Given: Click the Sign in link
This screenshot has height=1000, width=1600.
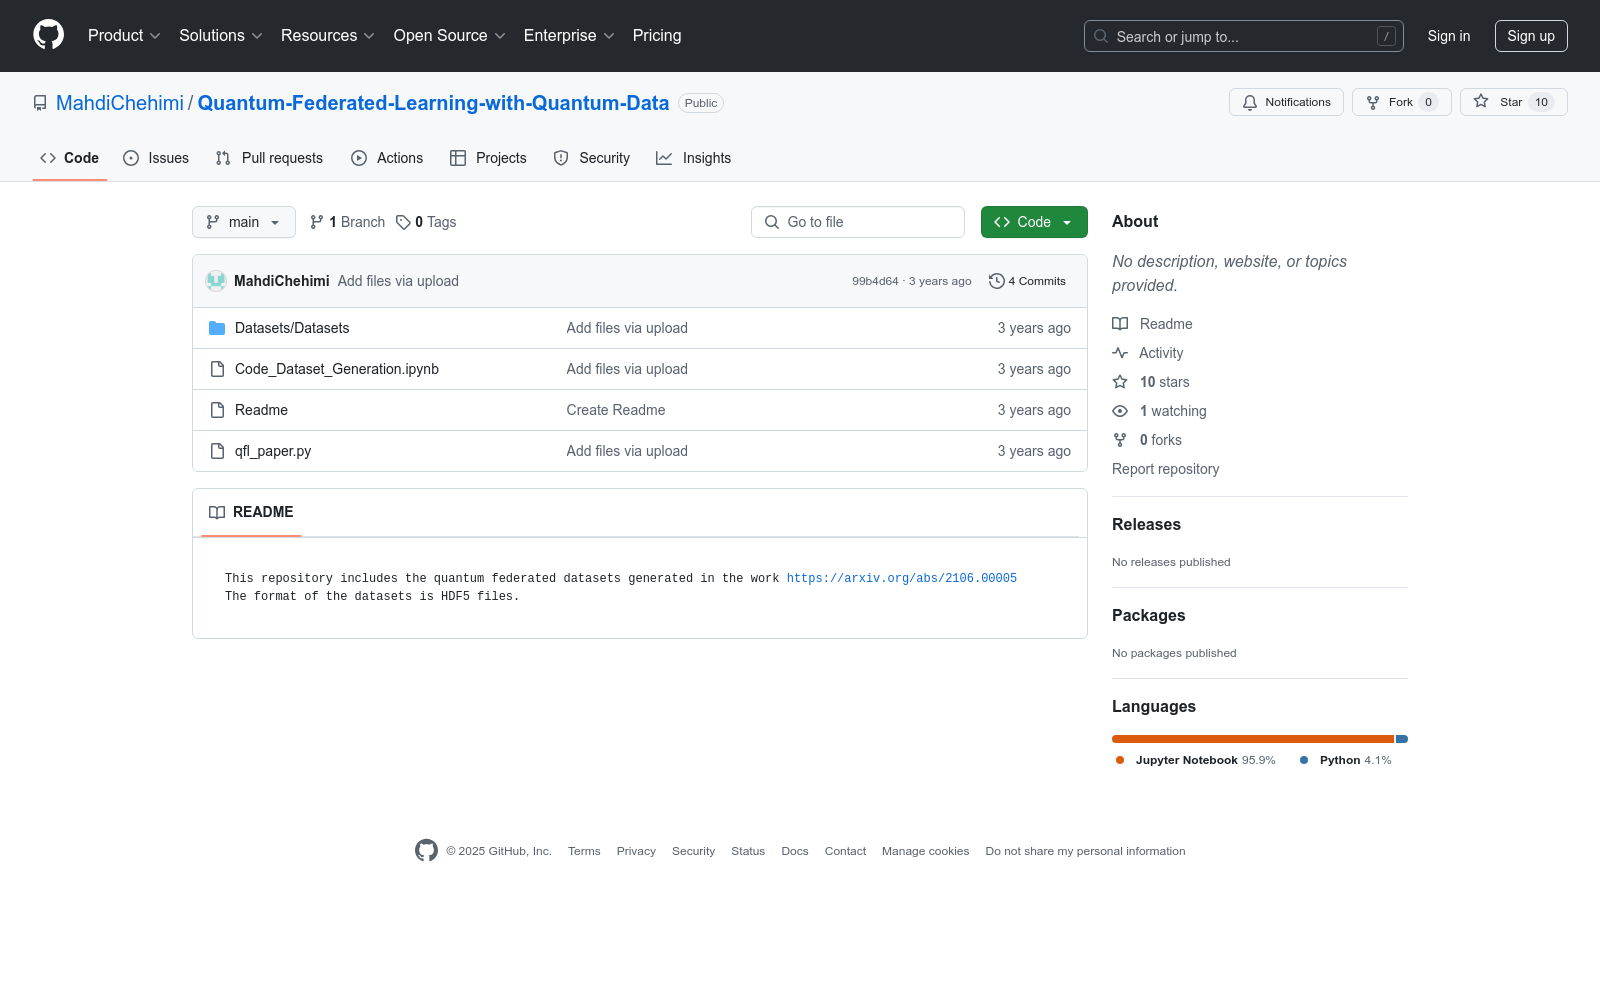Looking at the screenshot, I should (1449, 36).
